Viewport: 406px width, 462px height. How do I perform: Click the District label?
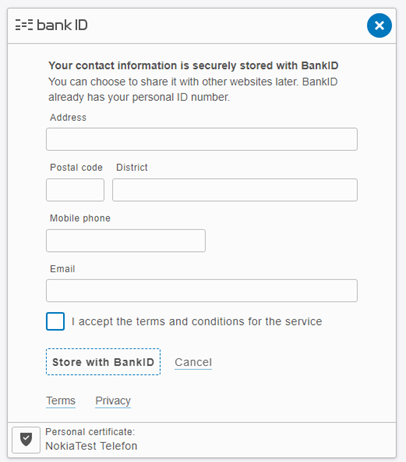coord(132,167)
